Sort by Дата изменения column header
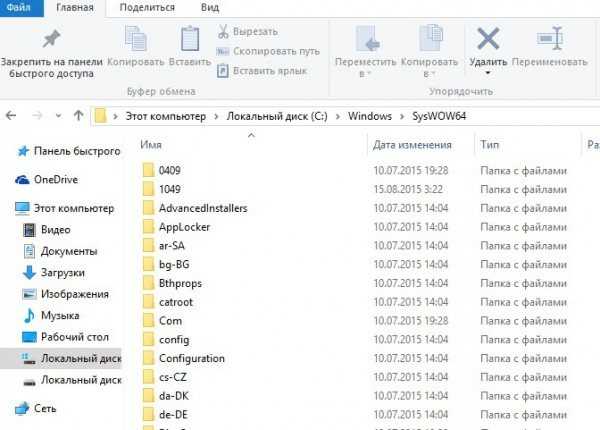The height and width of the screenshot is (430, 600). pyautogui.click(x=412, y=145)
